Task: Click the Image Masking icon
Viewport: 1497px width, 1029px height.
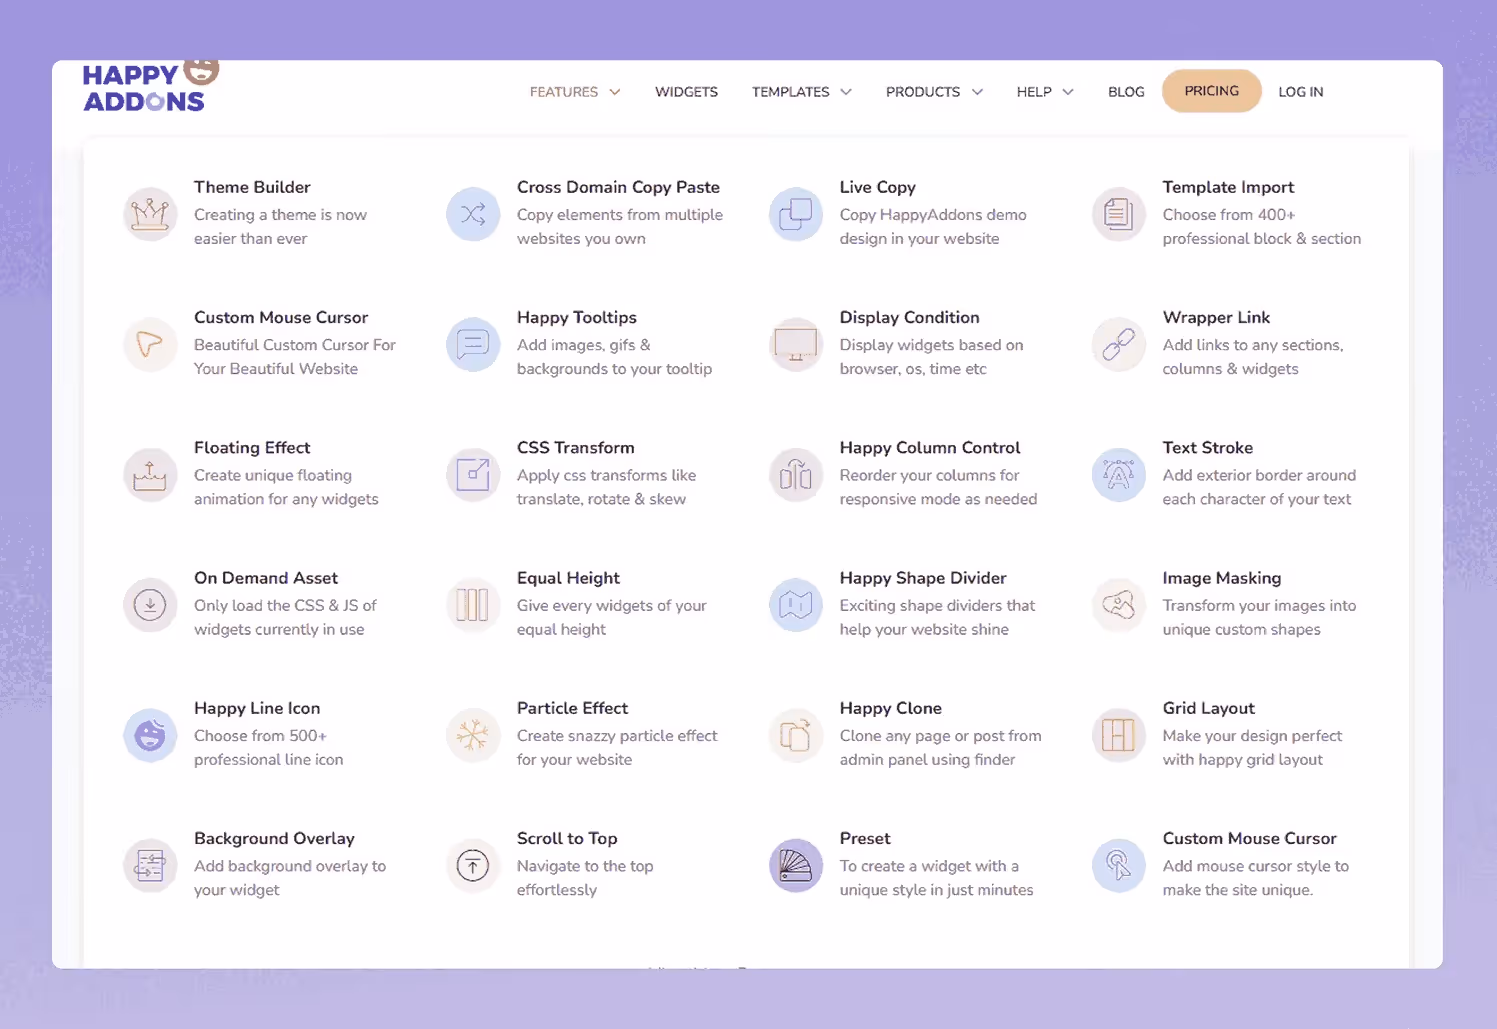Action: (1119, 605)
